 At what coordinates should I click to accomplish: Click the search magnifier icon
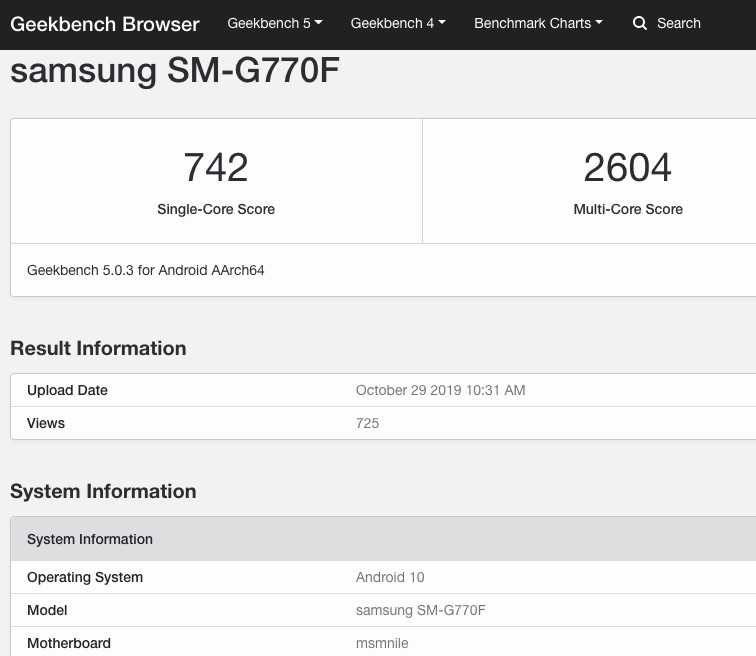(640, 23)
